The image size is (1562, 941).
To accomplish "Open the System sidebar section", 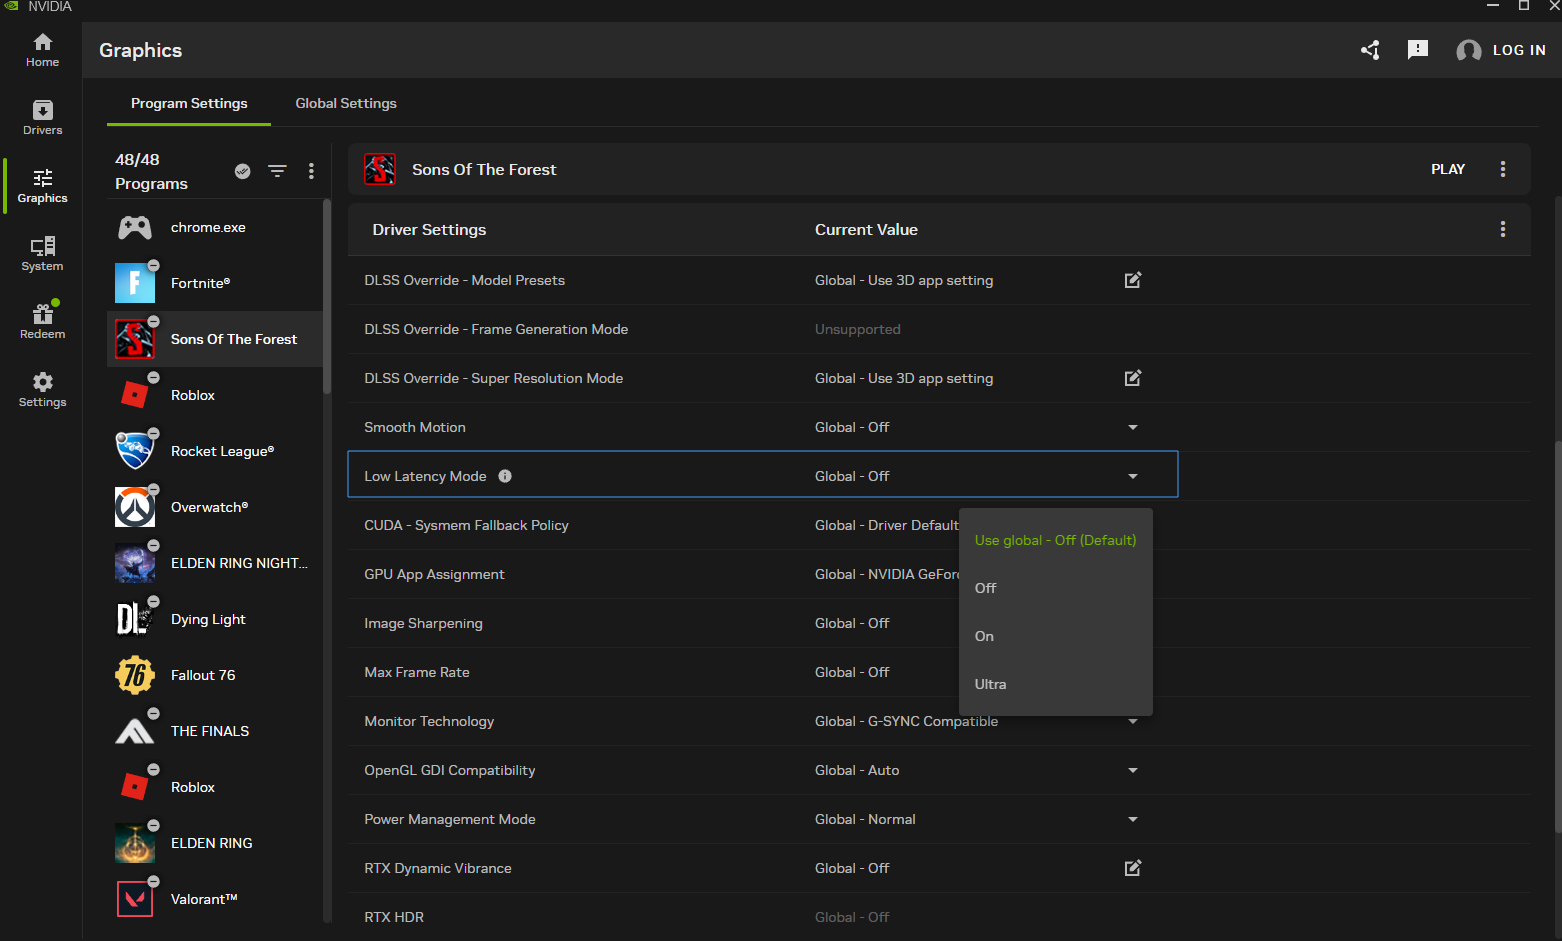I will (42, 253).
